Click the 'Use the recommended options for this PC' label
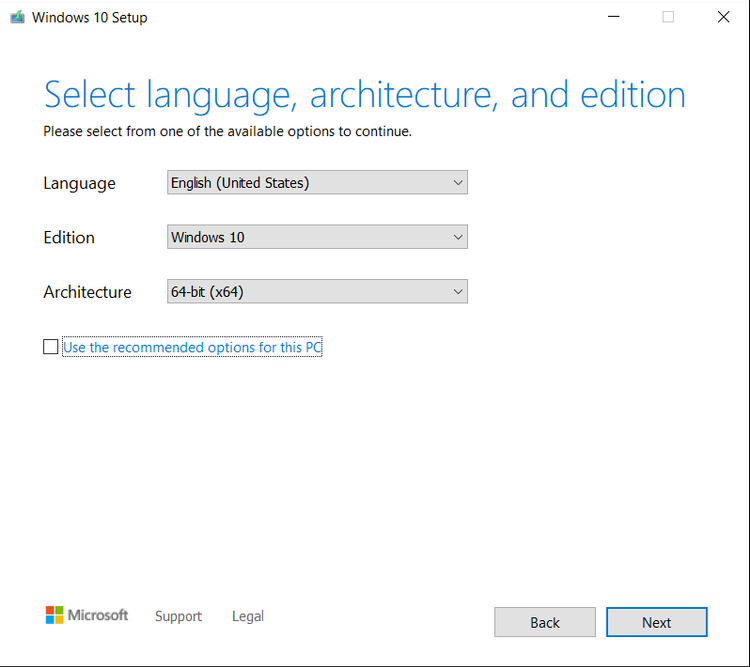 pyautogui.click(x=192, y=347)
